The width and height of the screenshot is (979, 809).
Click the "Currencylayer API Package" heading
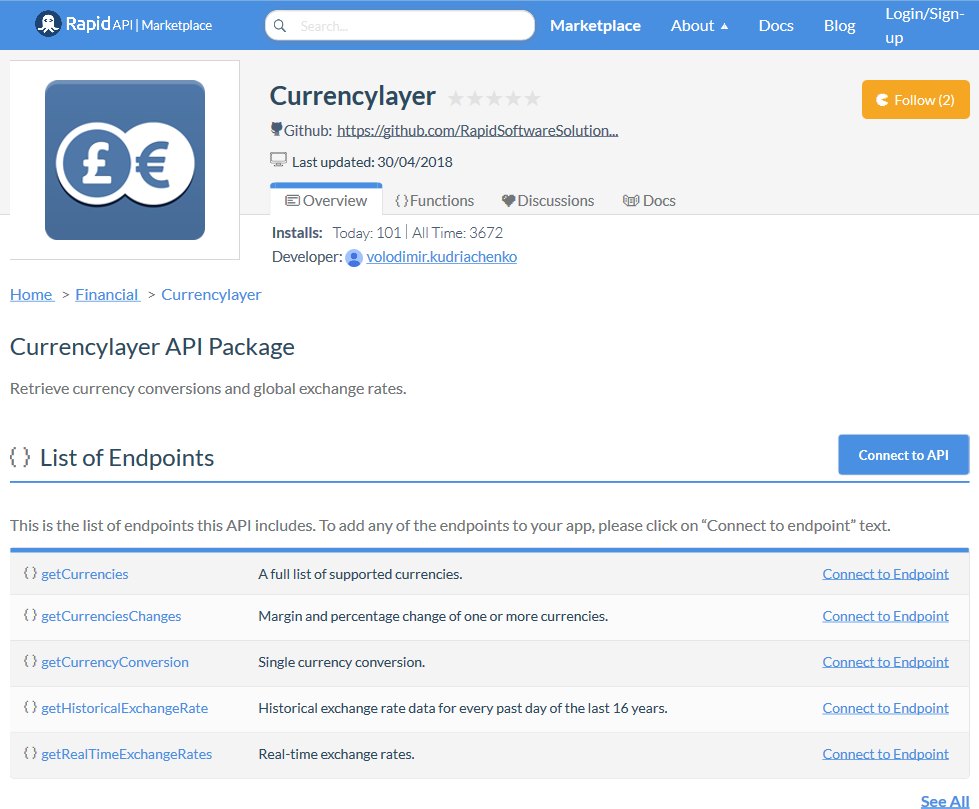point(152,347)
